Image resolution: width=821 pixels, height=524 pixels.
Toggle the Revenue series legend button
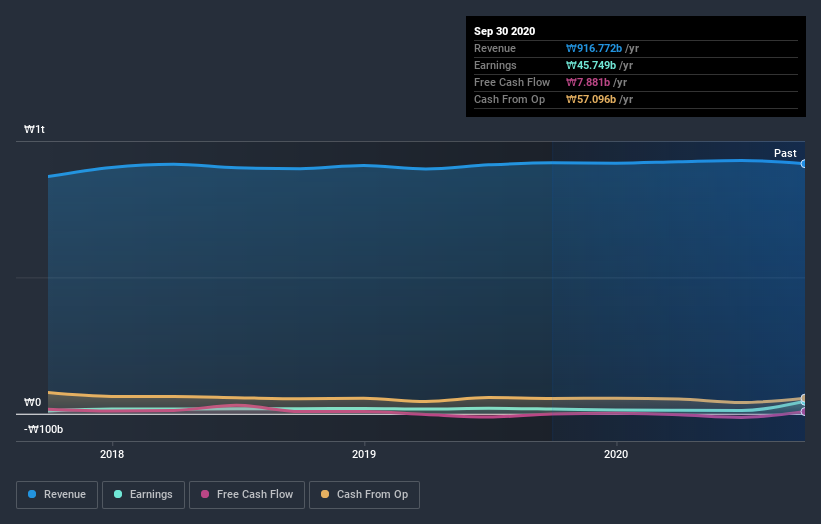57,495
